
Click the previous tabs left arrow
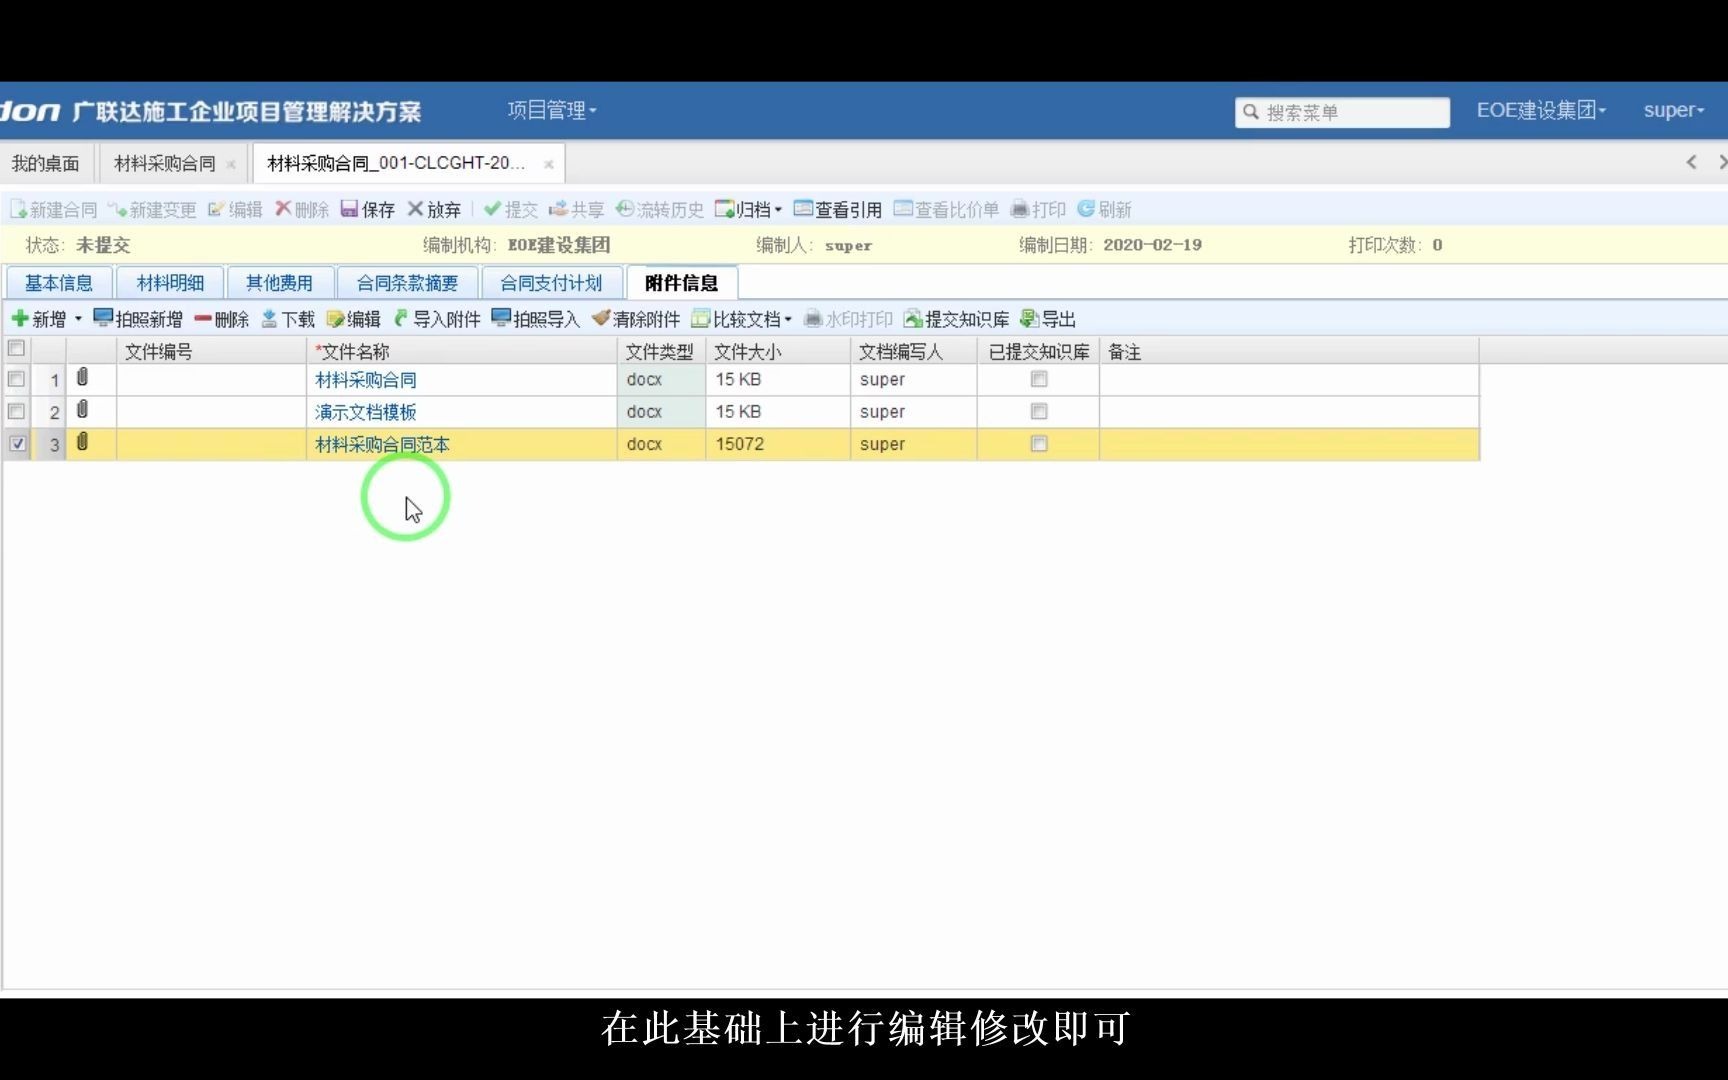1691,162
